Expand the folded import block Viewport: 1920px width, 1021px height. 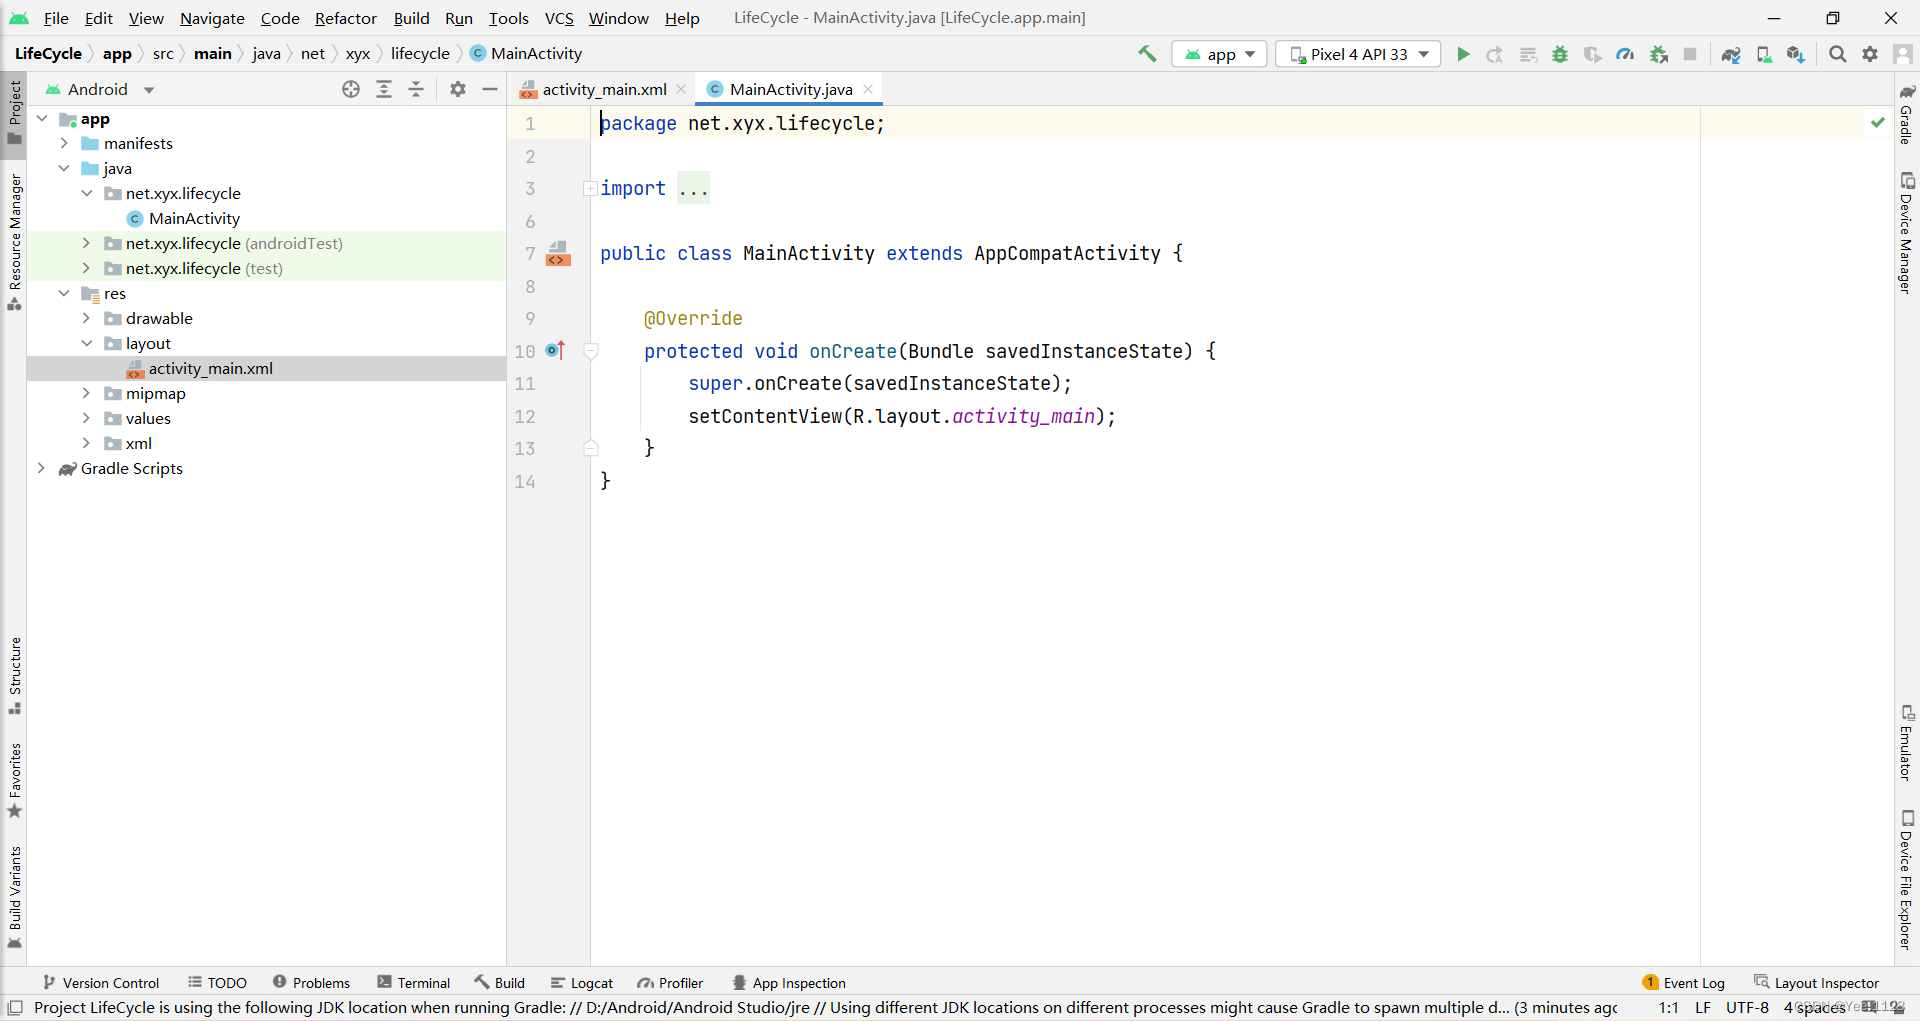(590, 188)
